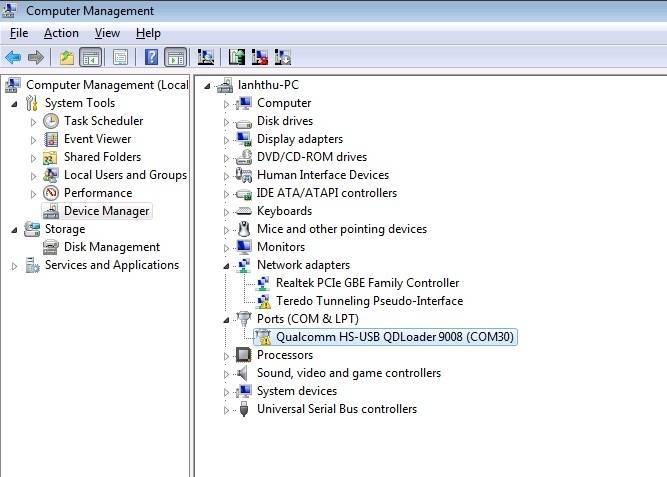Viewport: 667px width, 477px height.
Task: Select Ports (COM & LPT) label
Action: coord(308,319)
